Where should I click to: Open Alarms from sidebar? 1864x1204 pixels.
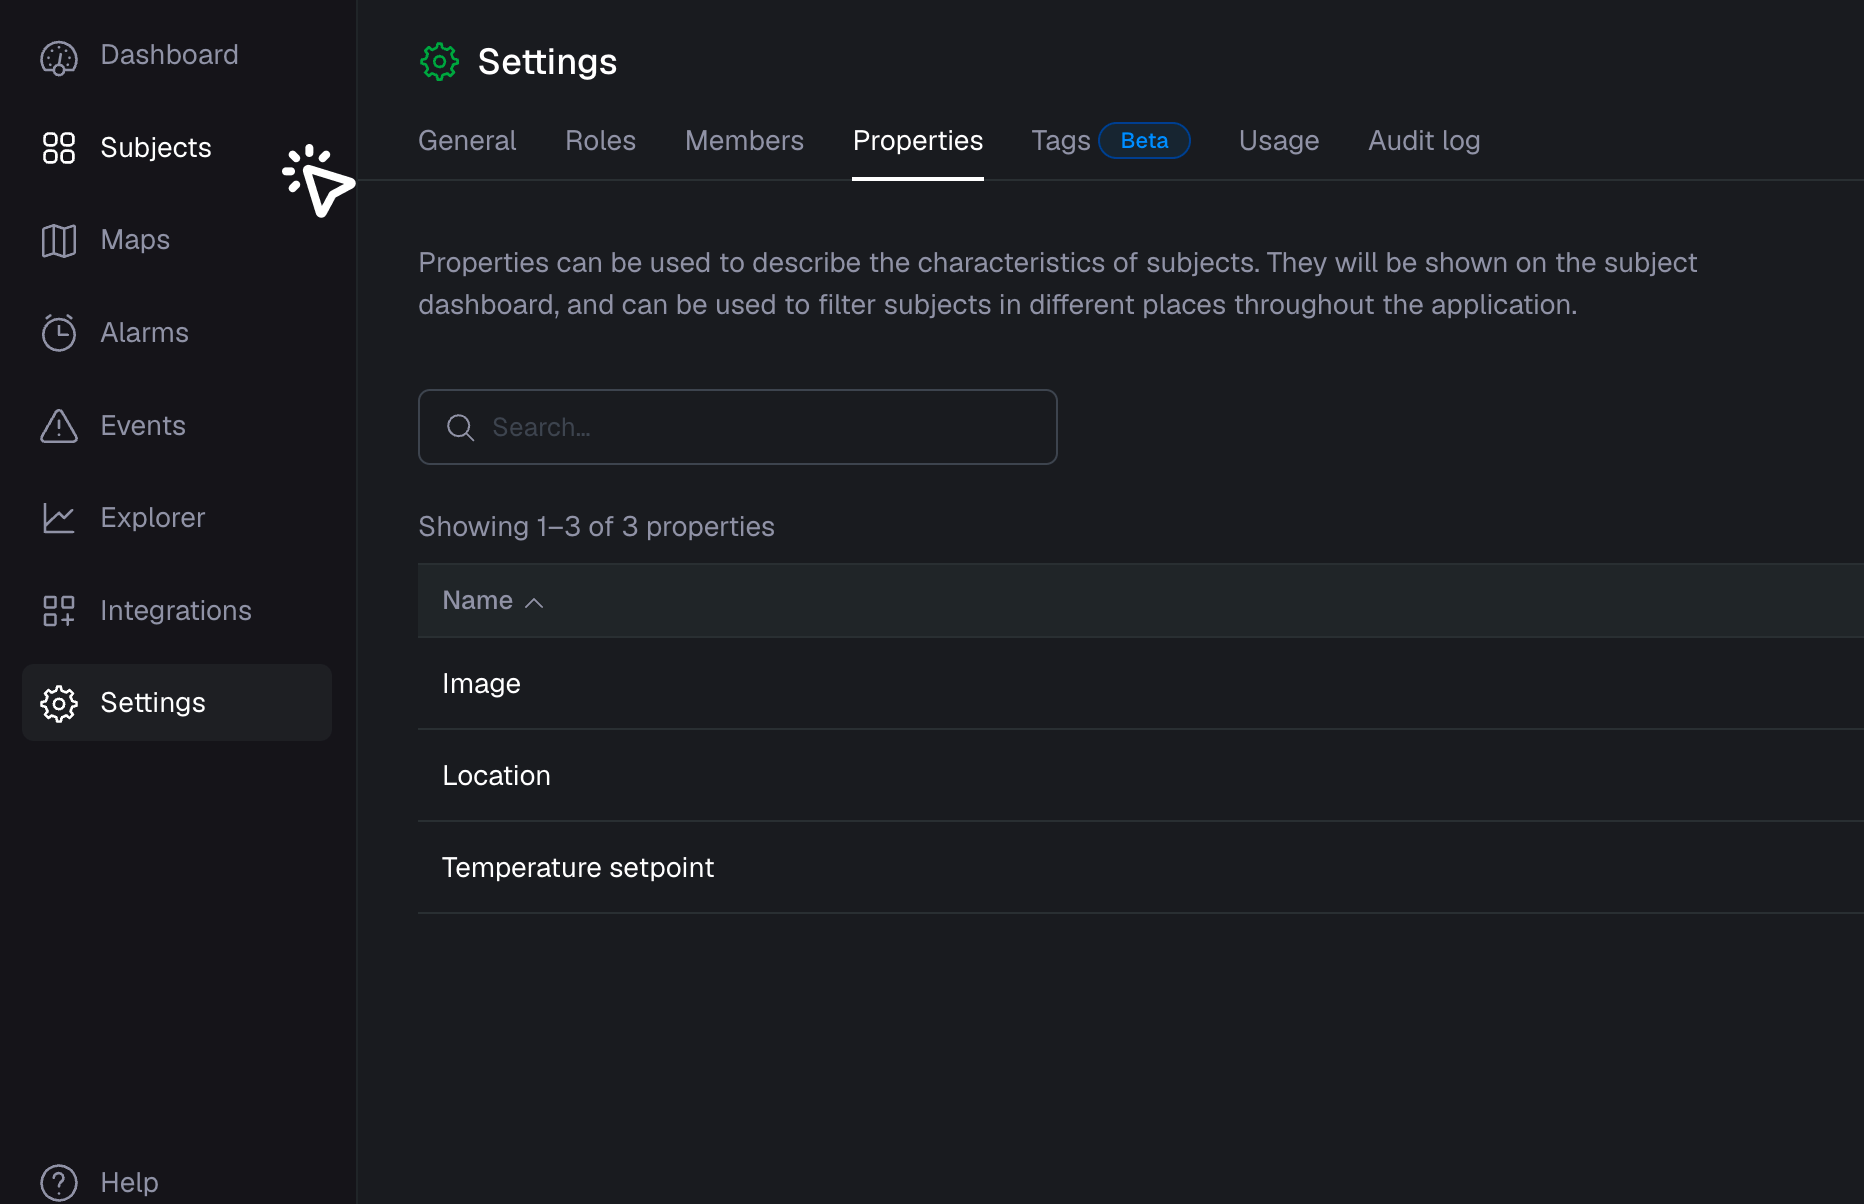pos(144,333)
